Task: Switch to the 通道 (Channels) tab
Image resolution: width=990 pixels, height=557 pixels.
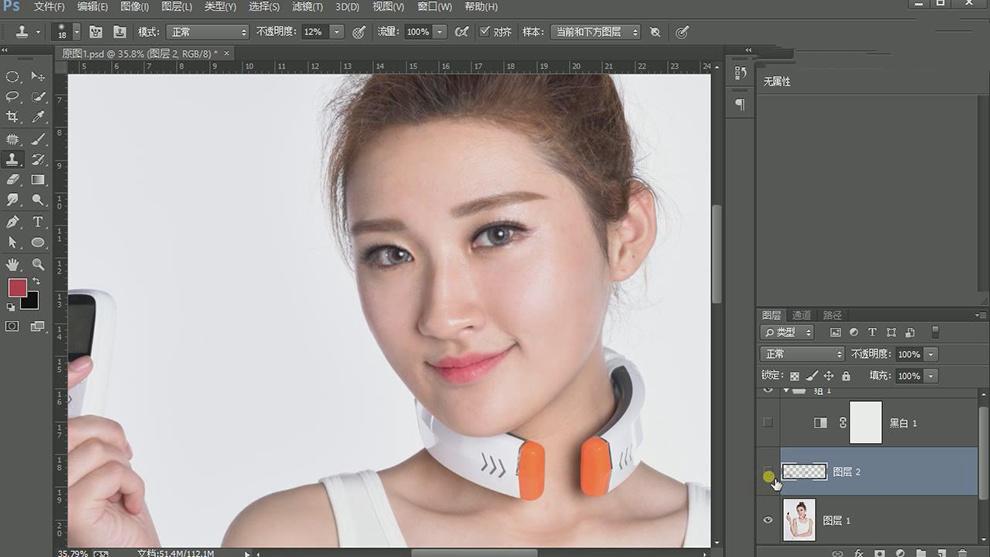Action: 801,315
